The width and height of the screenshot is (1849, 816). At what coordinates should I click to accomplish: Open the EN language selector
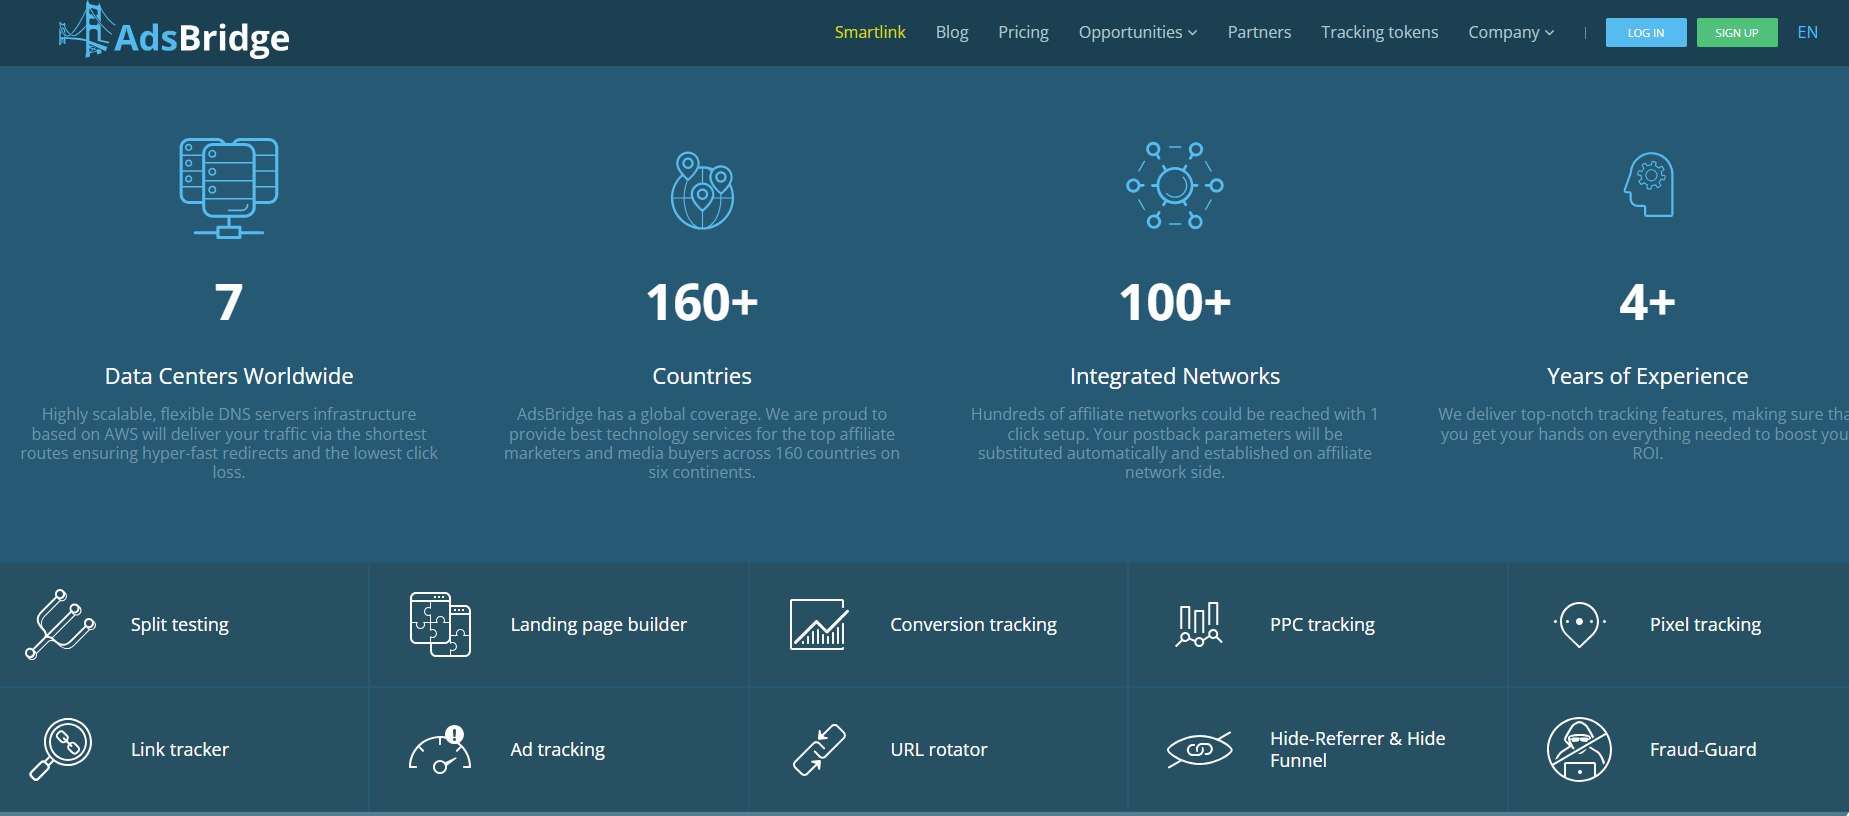coord(1808,32)
